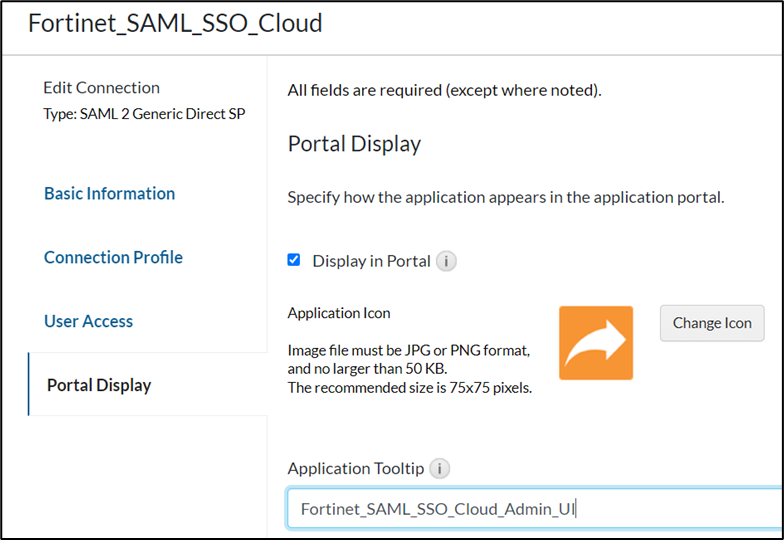Image resolution: width=784 pixels, height=540 pixels.
Task: Click the info icon beside Display in Portal
Action: 446,262
